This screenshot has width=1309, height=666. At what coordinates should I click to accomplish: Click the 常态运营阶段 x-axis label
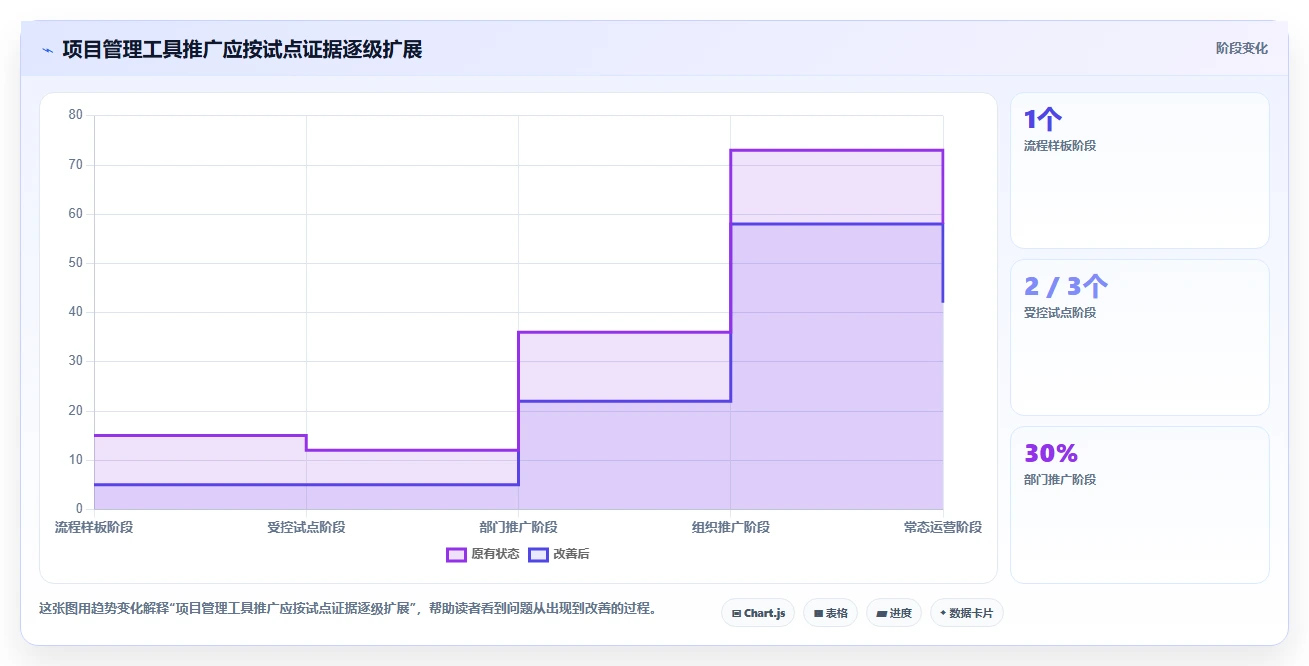[942, 527]
